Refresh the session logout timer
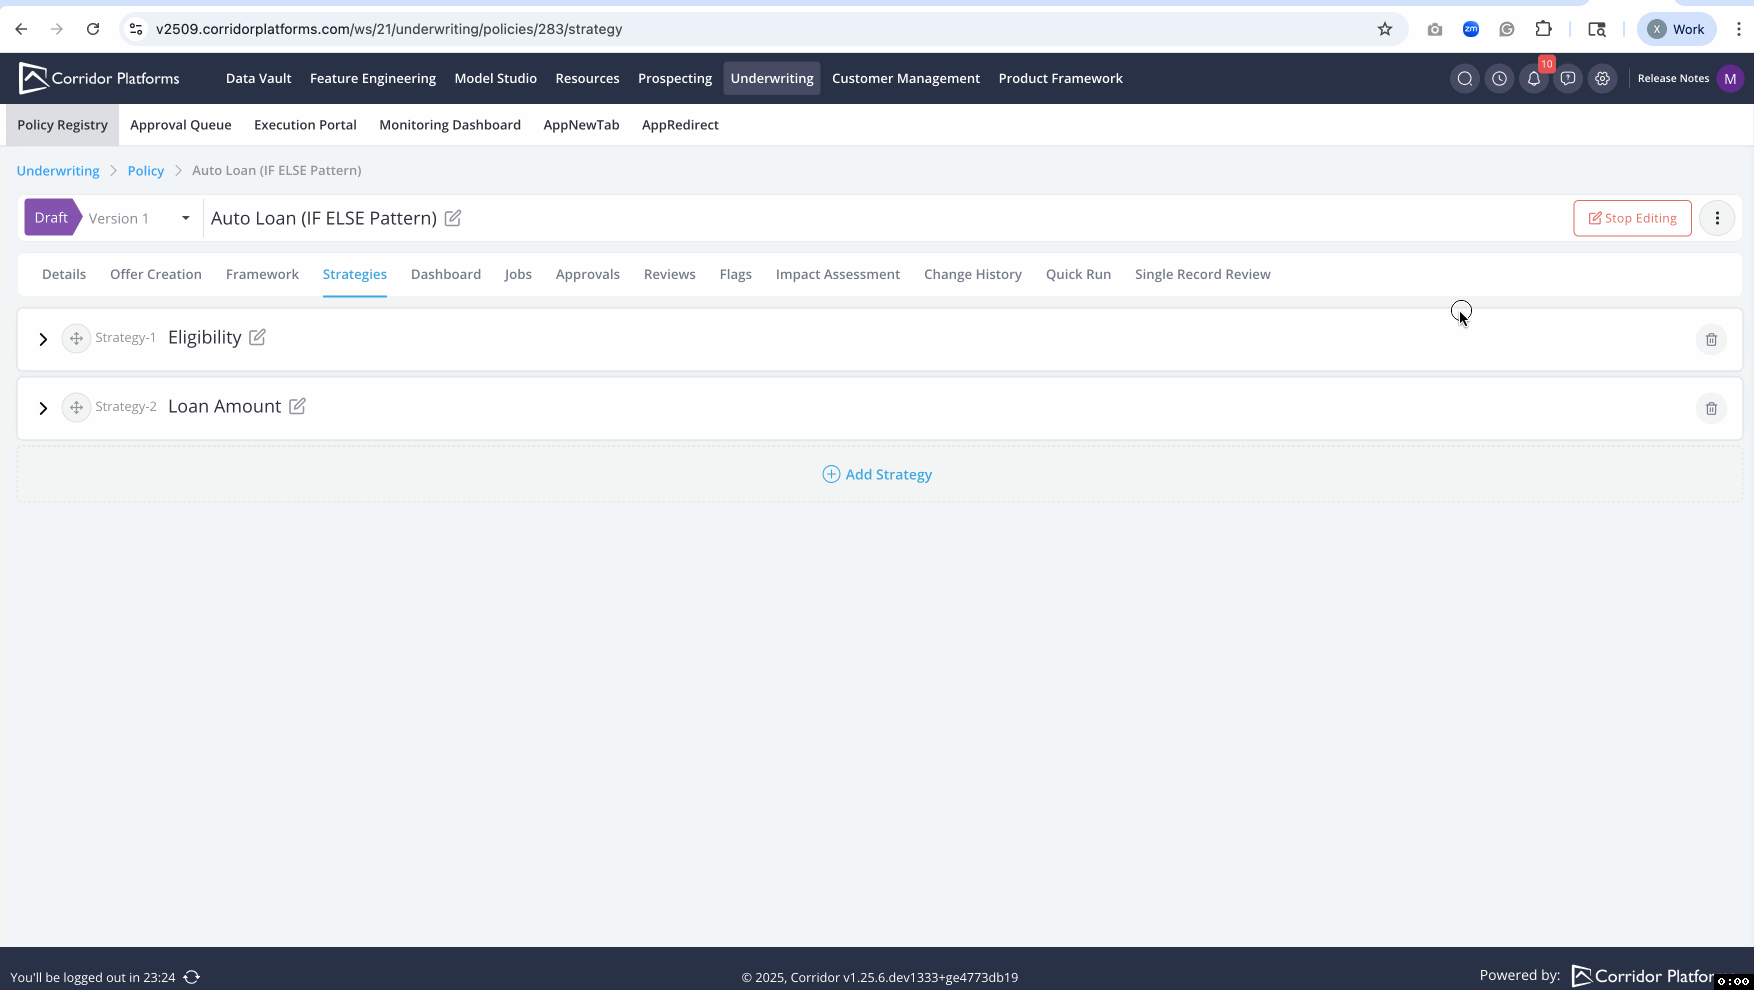This screenshot has width=1754, height=990. (192, 977)
